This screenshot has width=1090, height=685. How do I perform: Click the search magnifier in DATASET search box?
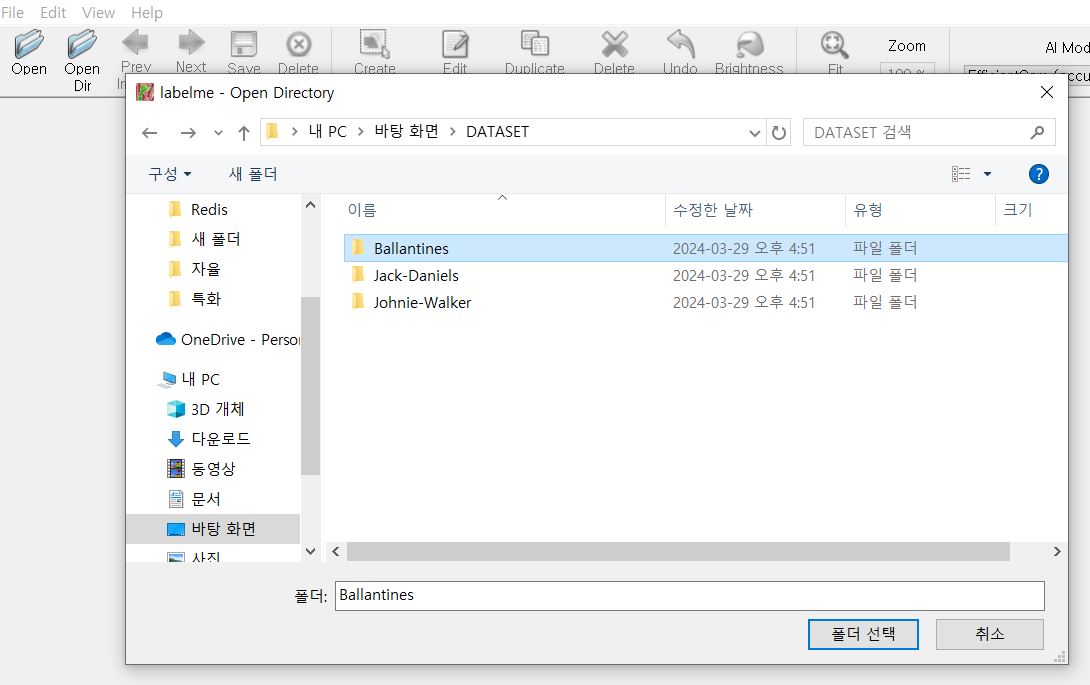(1037, 132)
